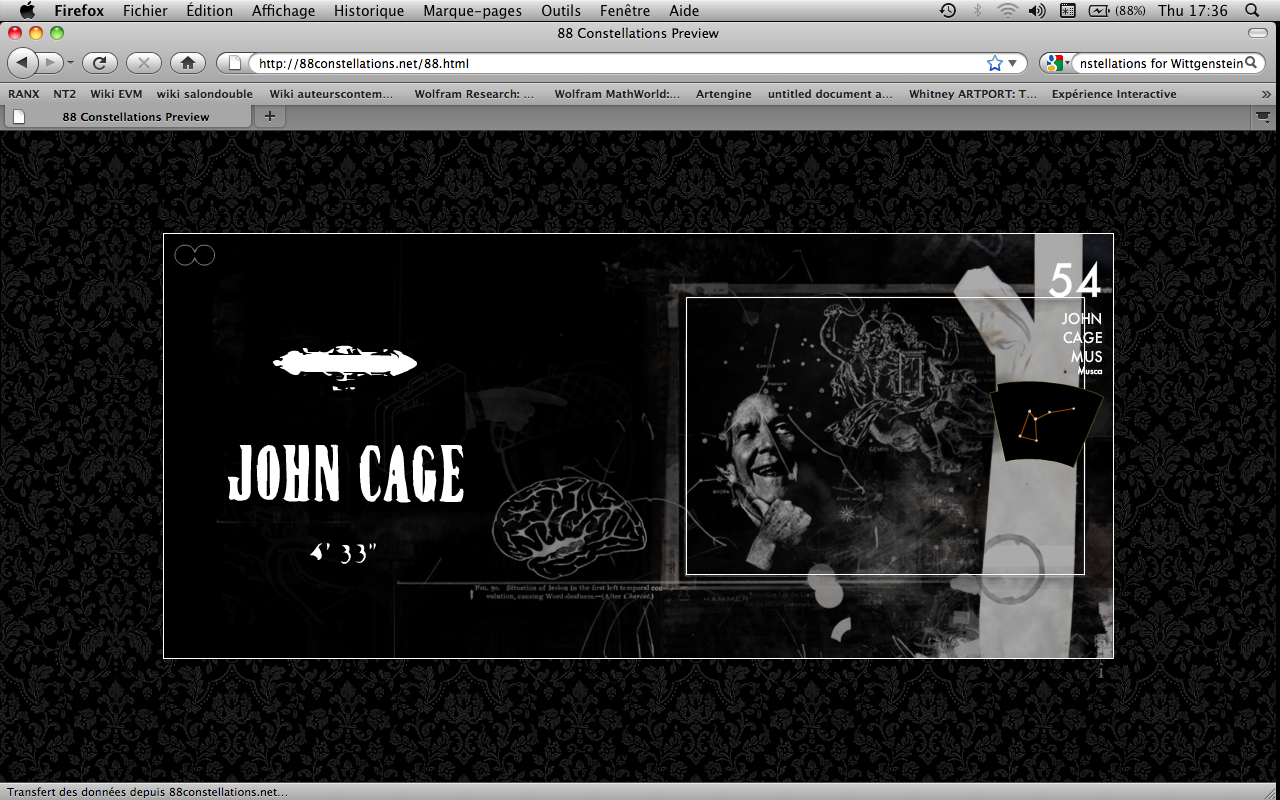Click the number 54
This screenshot has width=1280, height=800.
(1075, 281)
